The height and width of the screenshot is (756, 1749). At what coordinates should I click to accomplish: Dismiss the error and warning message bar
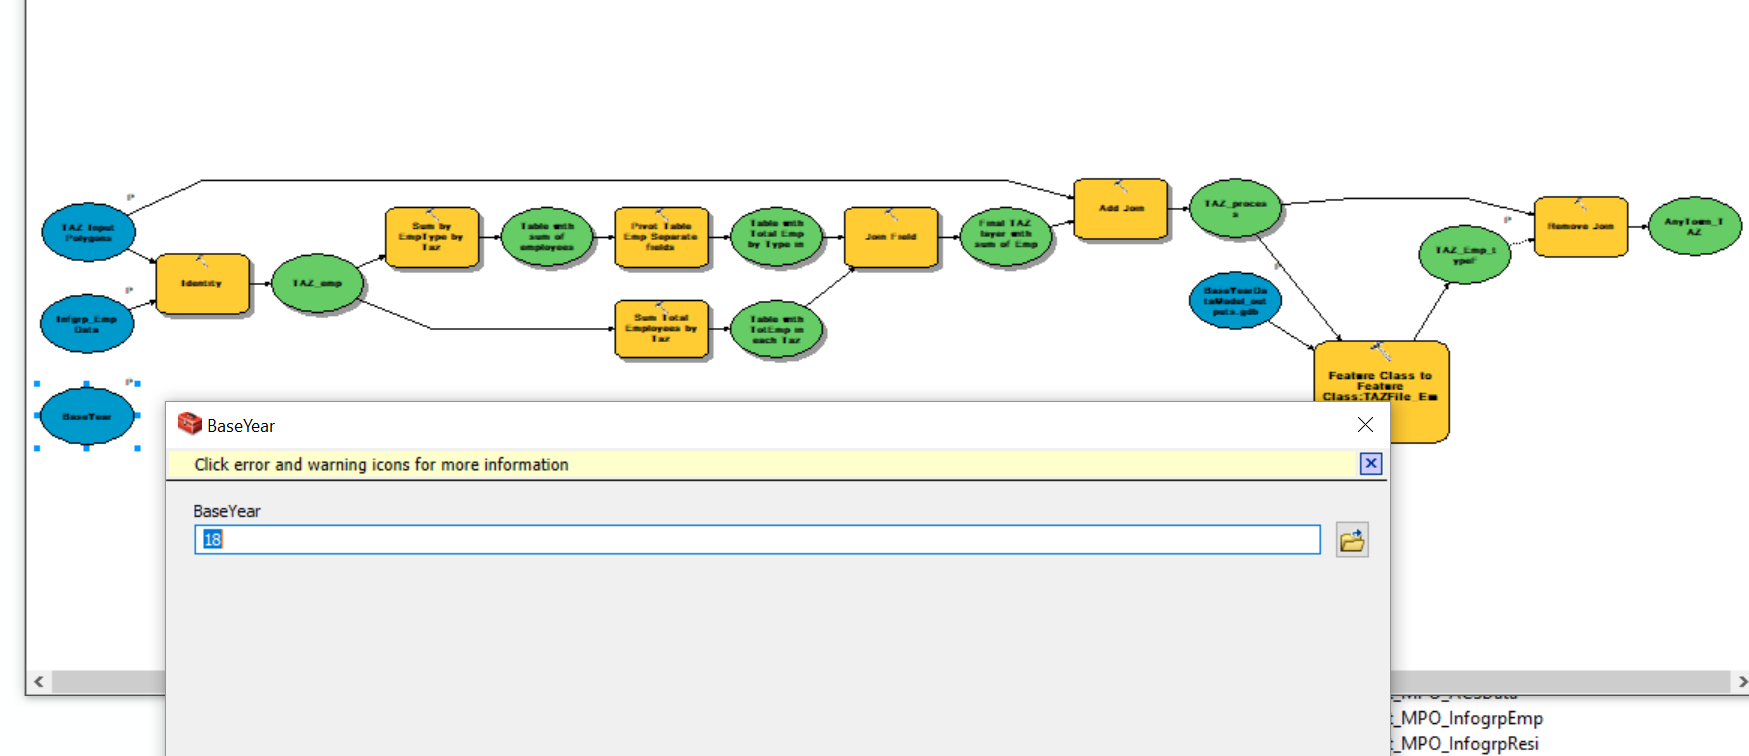(x=1371, y=464)
